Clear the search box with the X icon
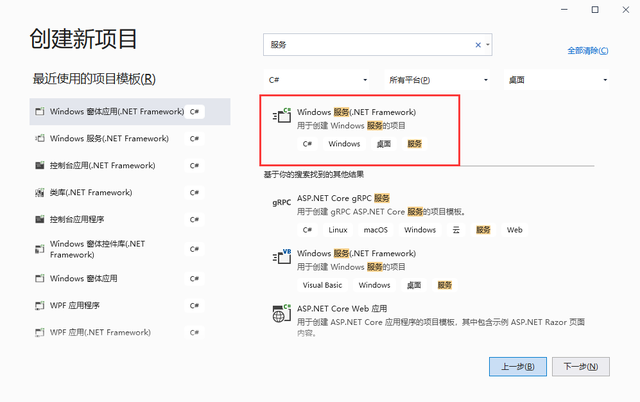640x402 pixels. [x=478, y=45]
